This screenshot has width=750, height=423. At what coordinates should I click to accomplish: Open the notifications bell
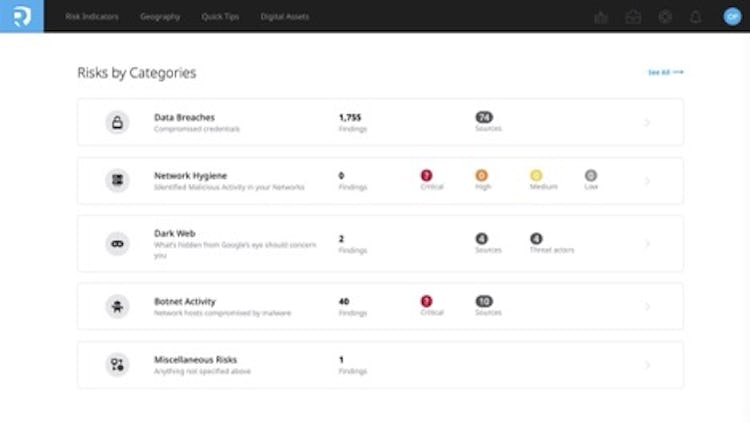pos(696,17)
